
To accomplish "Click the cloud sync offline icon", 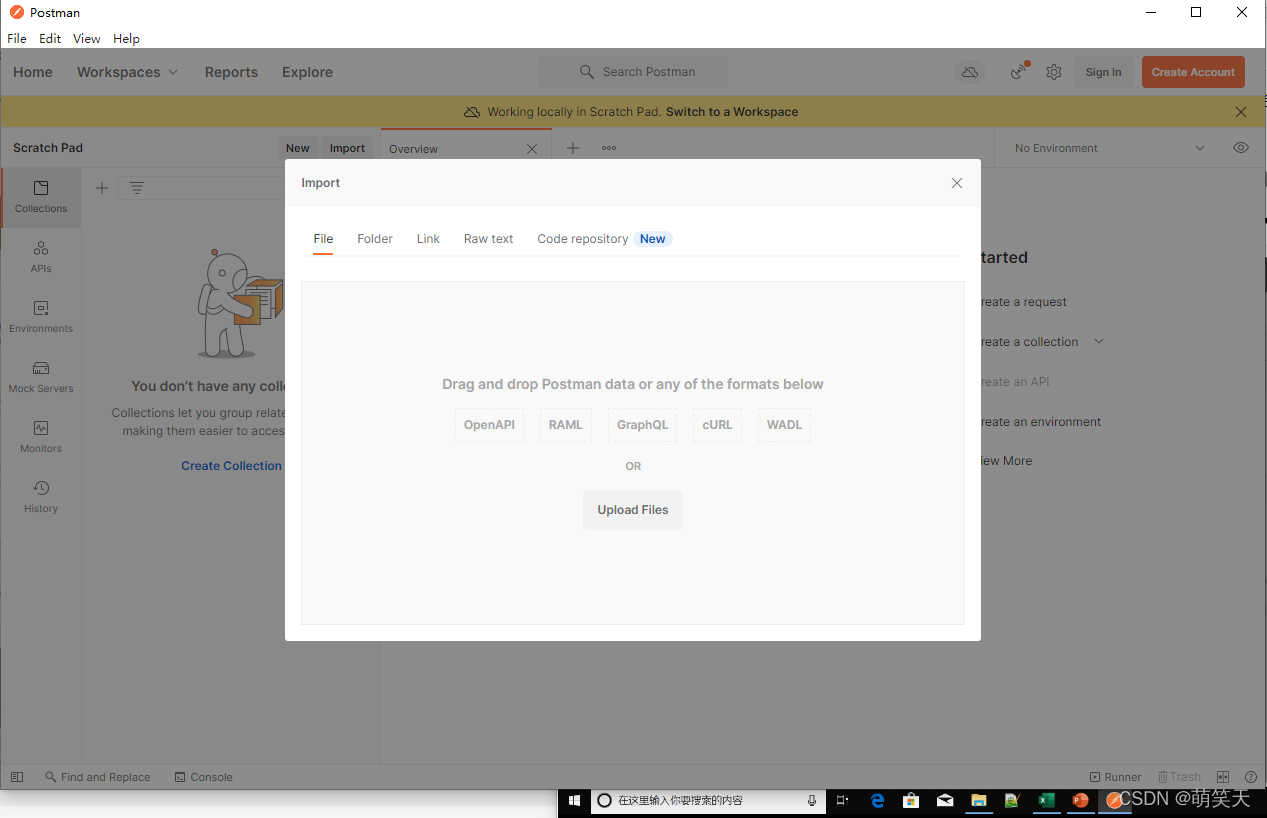I will [969, 72].
